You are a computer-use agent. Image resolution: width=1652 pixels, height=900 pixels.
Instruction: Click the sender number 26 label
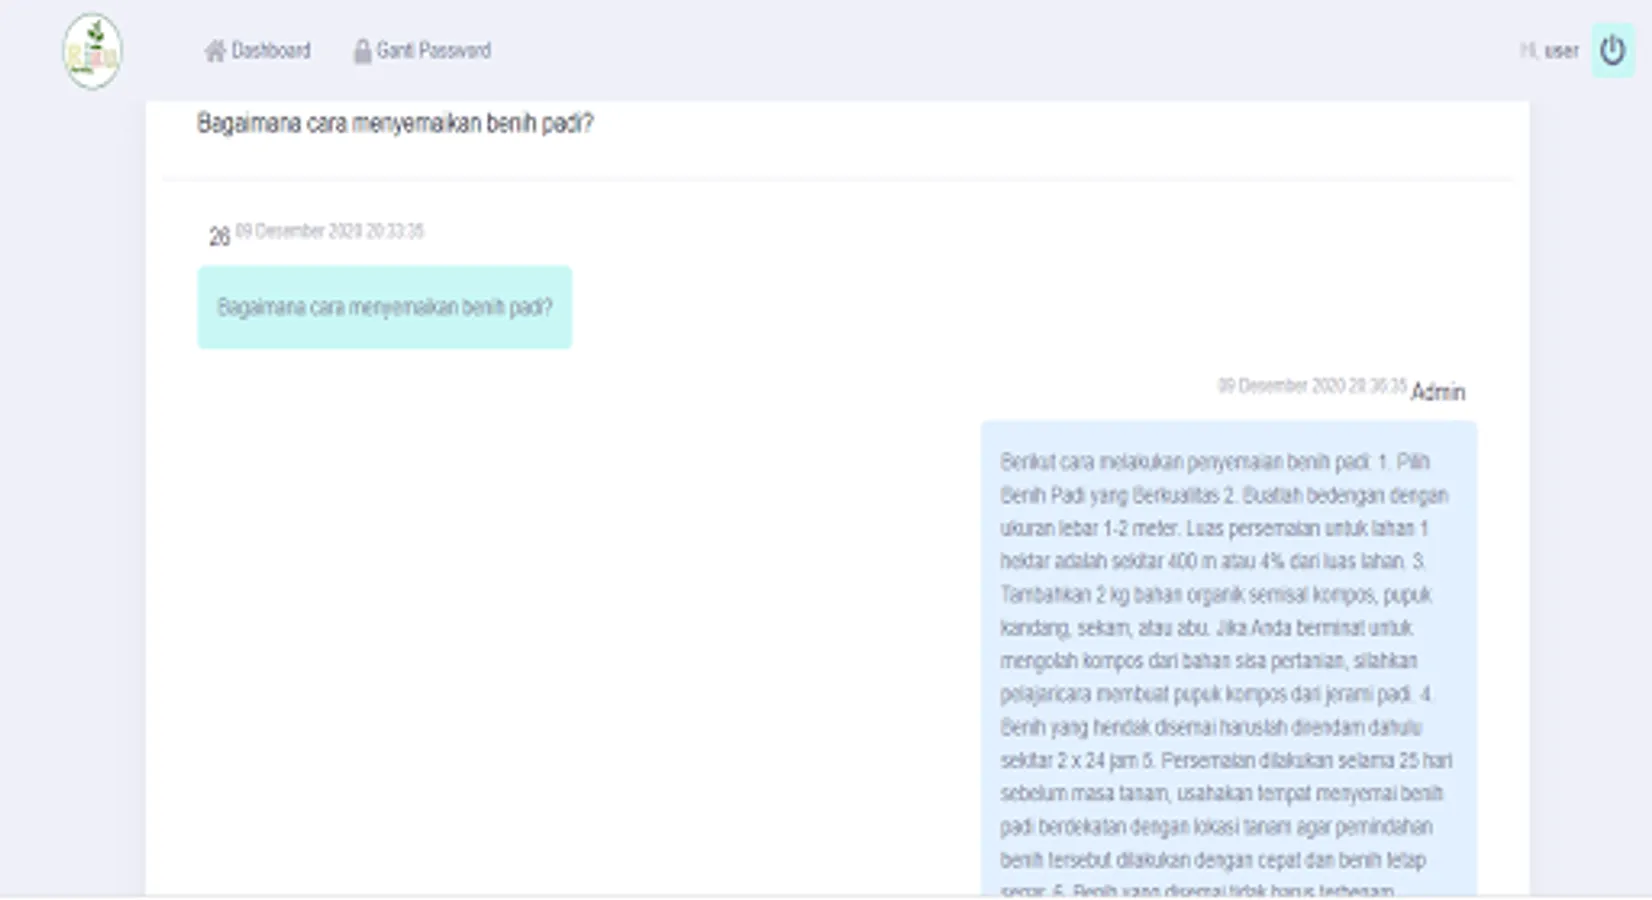(219, 237)
